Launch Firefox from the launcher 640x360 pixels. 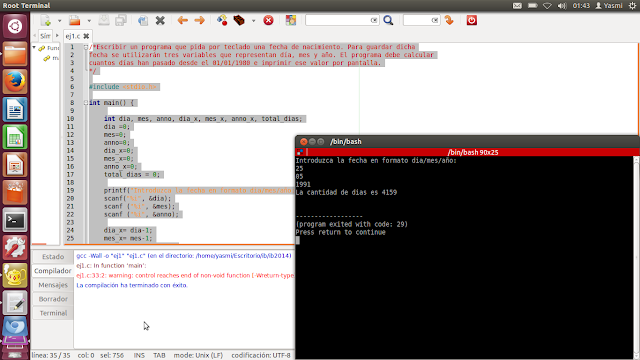pos(15,82)
